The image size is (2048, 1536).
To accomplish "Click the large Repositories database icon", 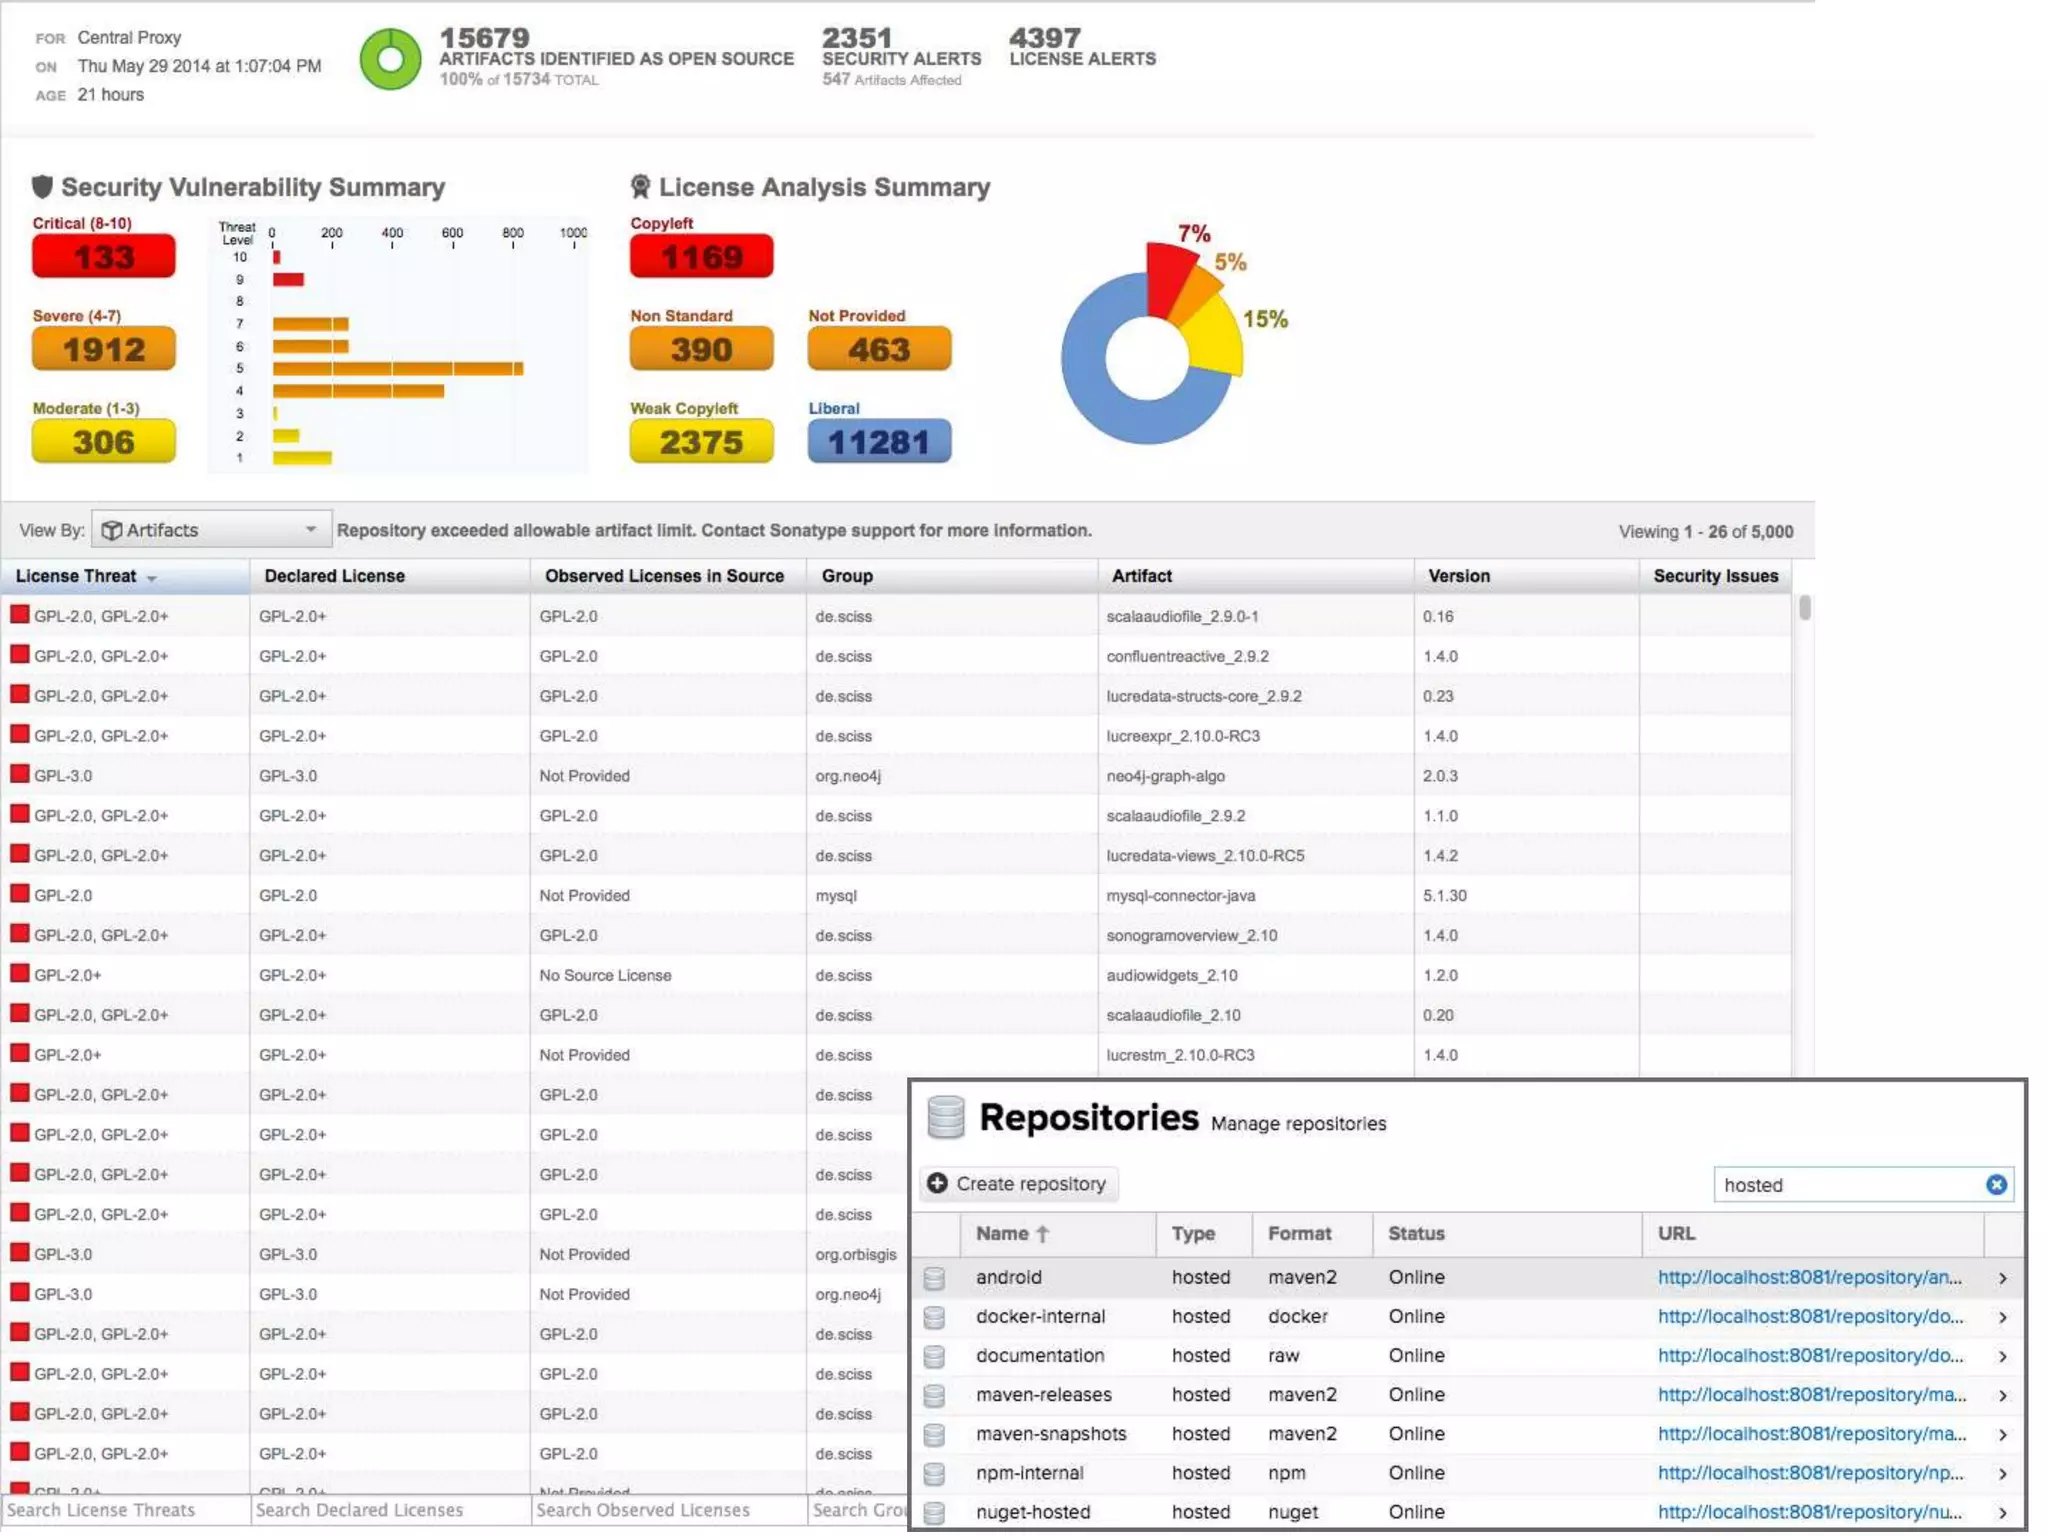I will point(945,1118).
